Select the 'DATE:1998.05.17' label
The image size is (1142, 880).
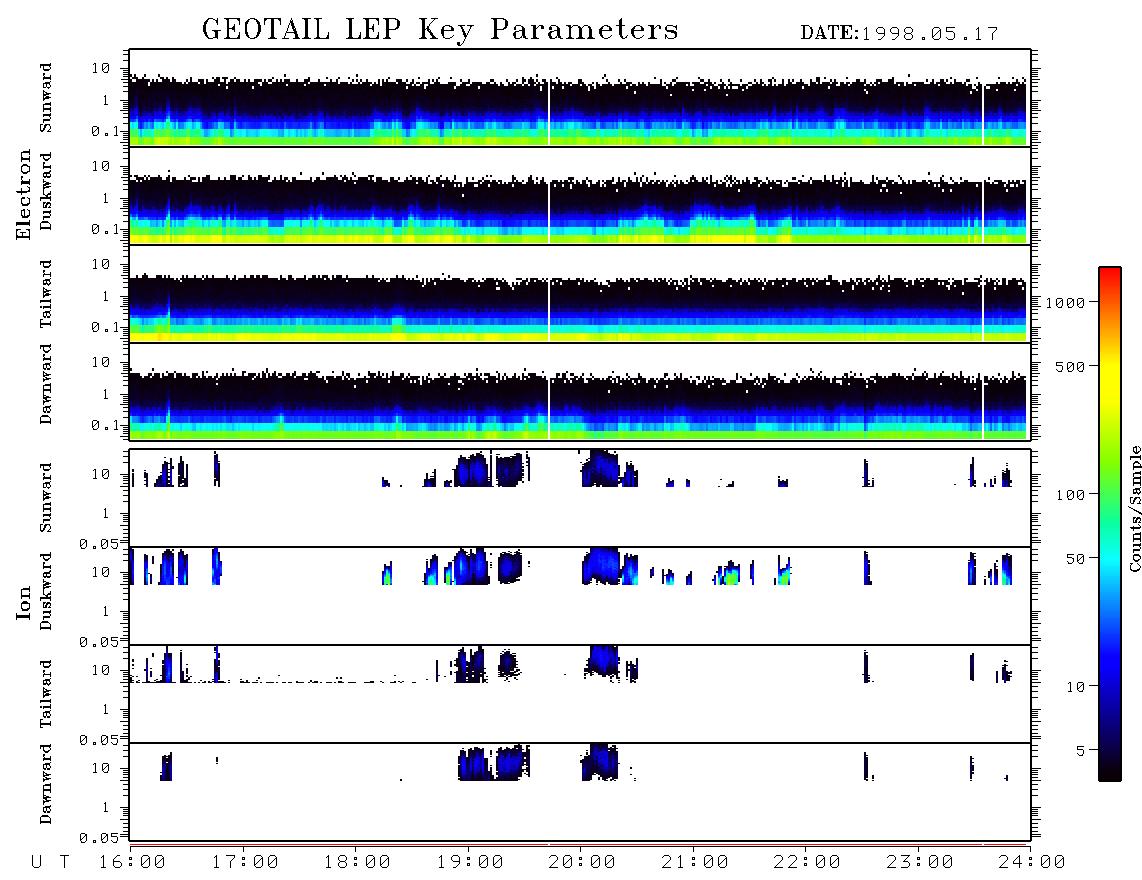899,34
